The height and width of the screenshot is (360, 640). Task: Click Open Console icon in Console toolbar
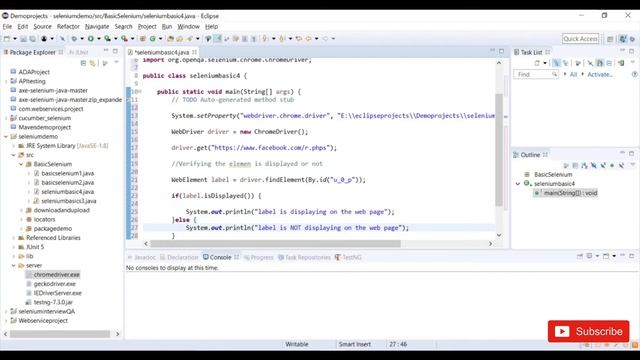point(606,256)
